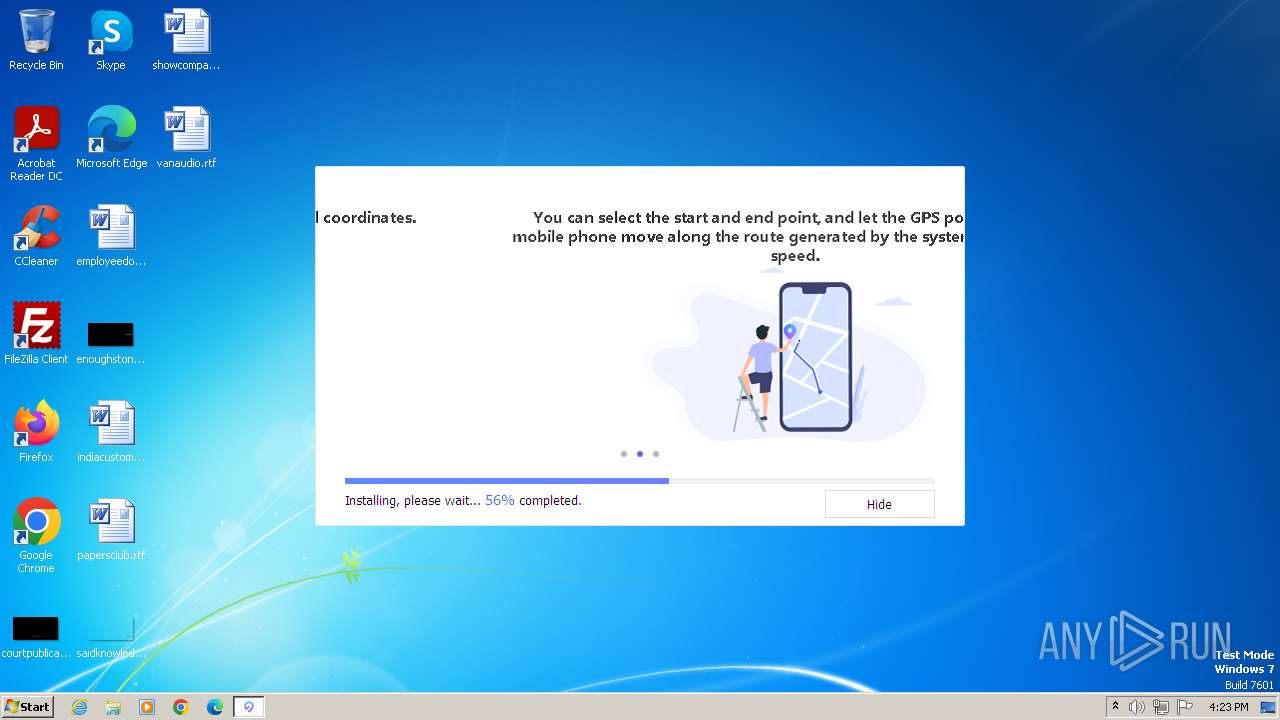Select the indiacustom... Word document

coord(111,432)
